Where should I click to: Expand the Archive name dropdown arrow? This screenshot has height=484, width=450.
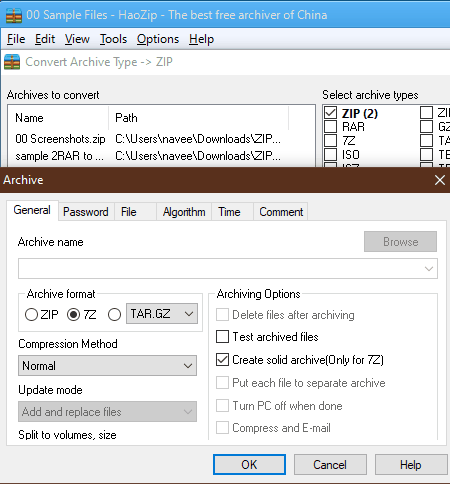pyautogui.click(x=429, y=269)
